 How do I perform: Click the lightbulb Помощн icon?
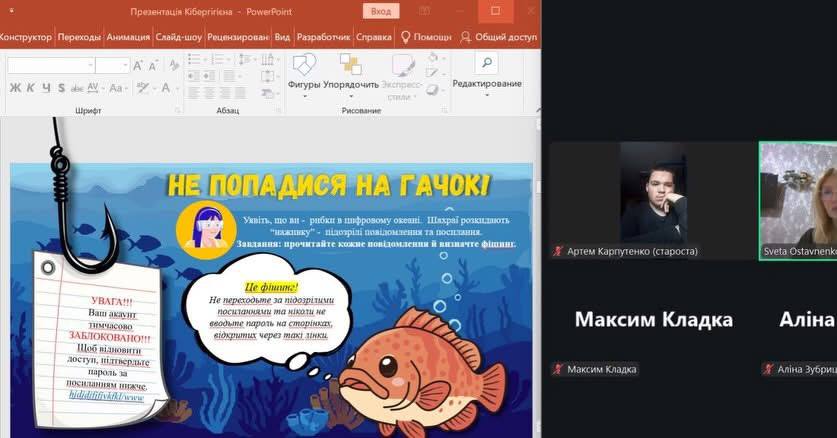405,37
